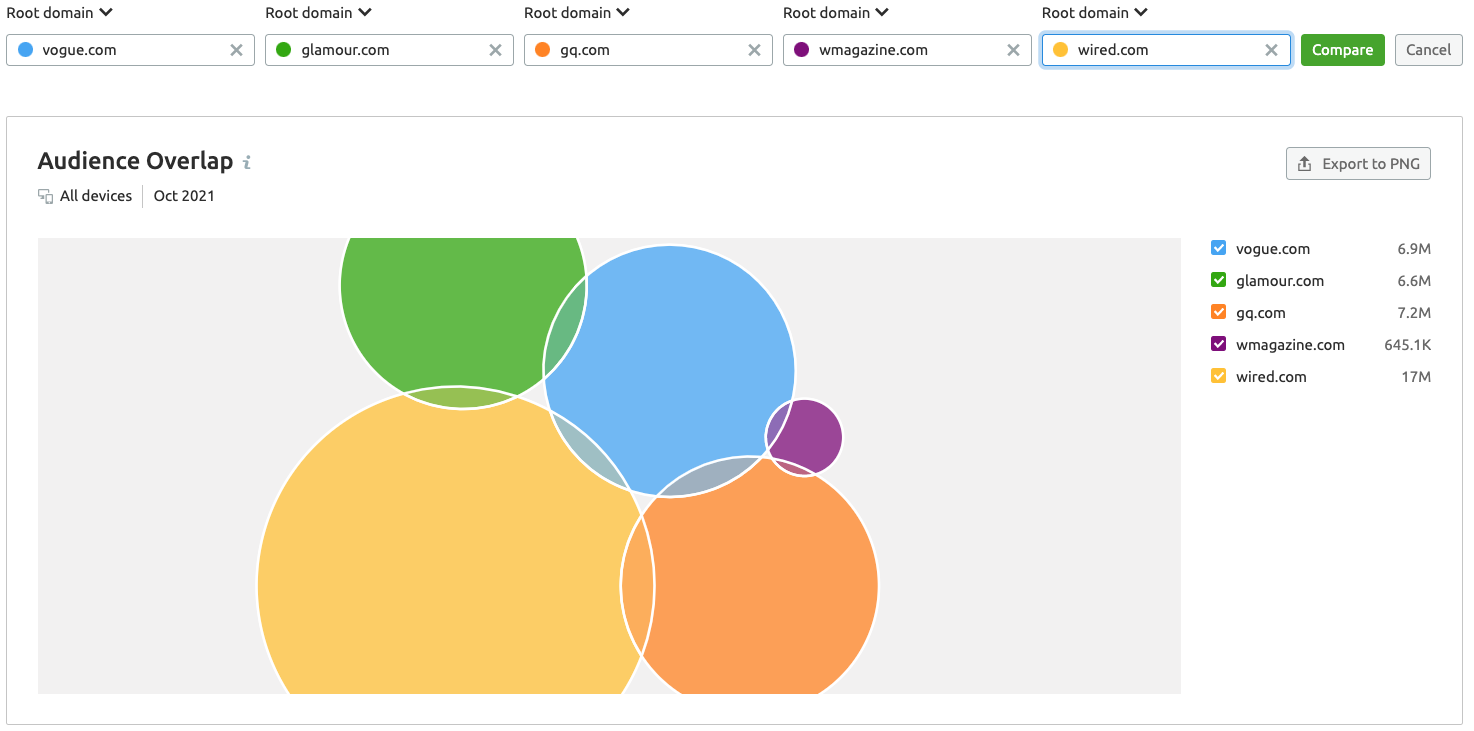This screenshot has width=1474, height=731.
Task: Uncheck vogue.com in the legend
Action: [1218, 248]
